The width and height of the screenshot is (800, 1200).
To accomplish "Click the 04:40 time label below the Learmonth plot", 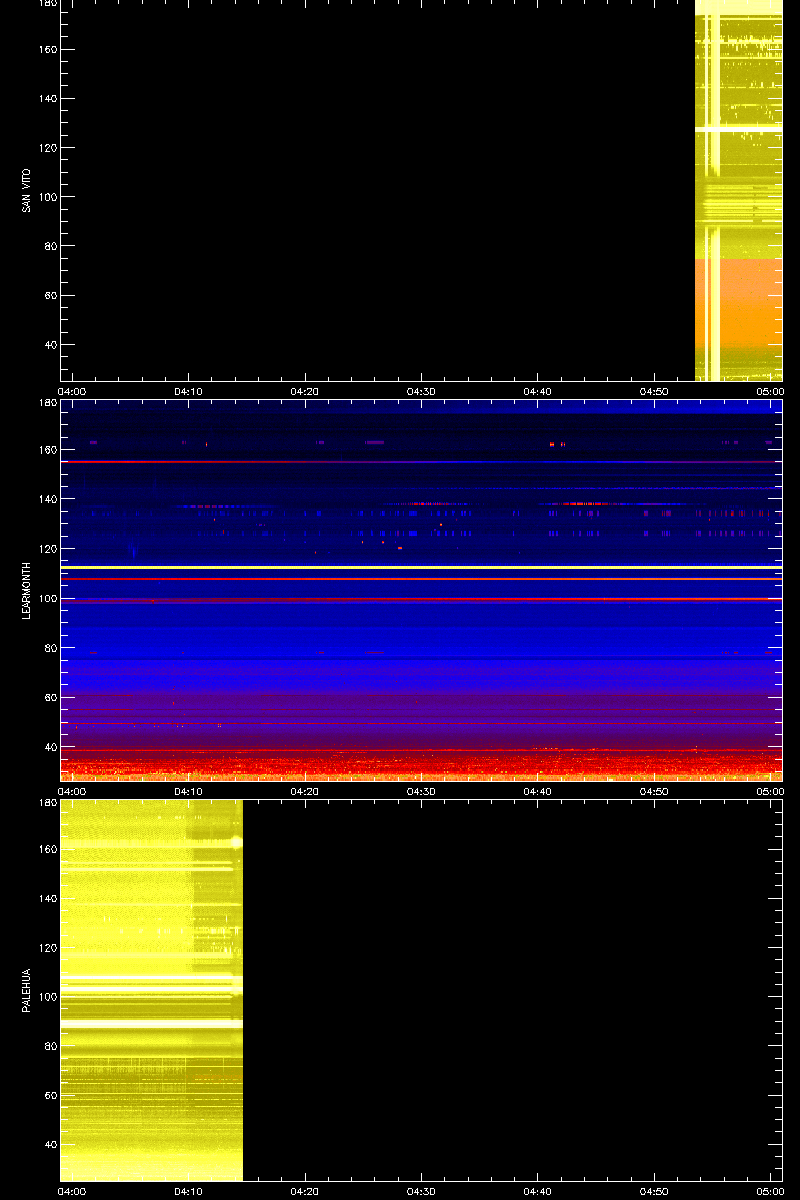I will [538, 791].
